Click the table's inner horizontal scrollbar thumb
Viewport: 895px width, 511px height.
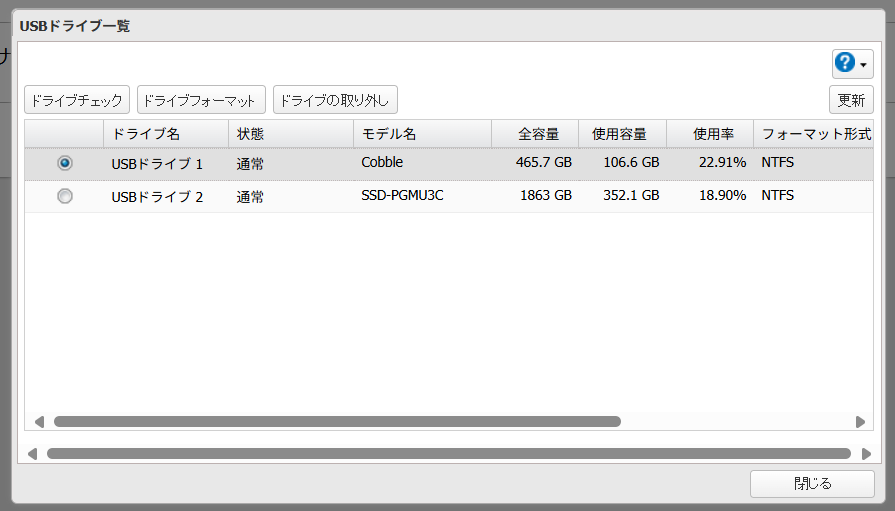tap(337, 422)
